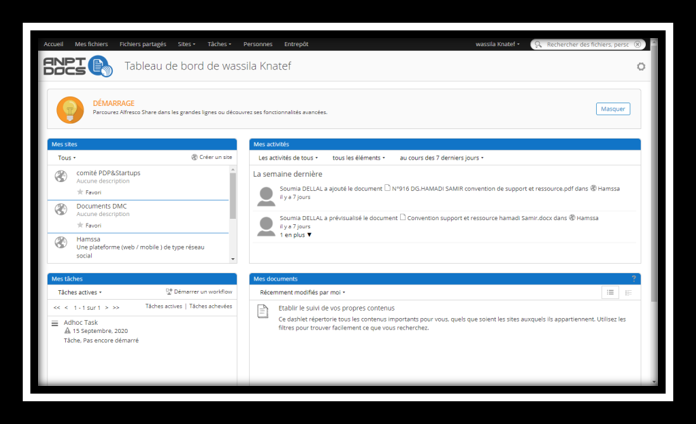Click the Adhoc Task list icon
This screenshot has height=424, width=696.
coord(55,323)
